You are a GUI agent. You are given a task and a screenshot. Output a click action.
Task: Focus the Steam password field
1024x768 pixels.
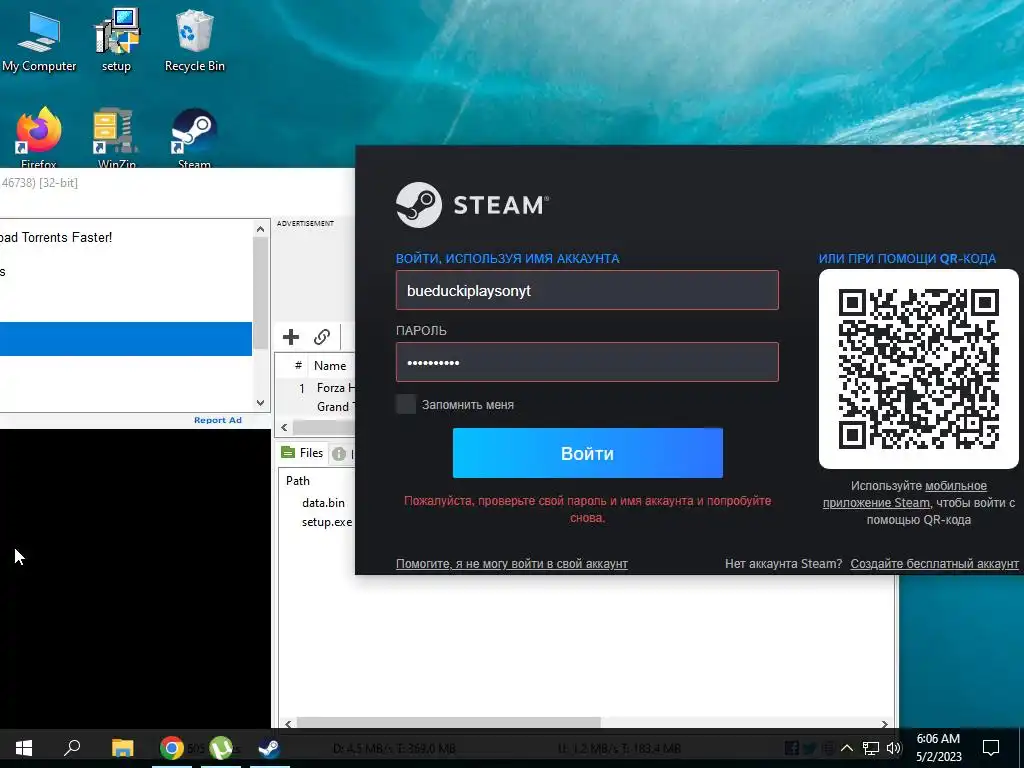(587, 362)
